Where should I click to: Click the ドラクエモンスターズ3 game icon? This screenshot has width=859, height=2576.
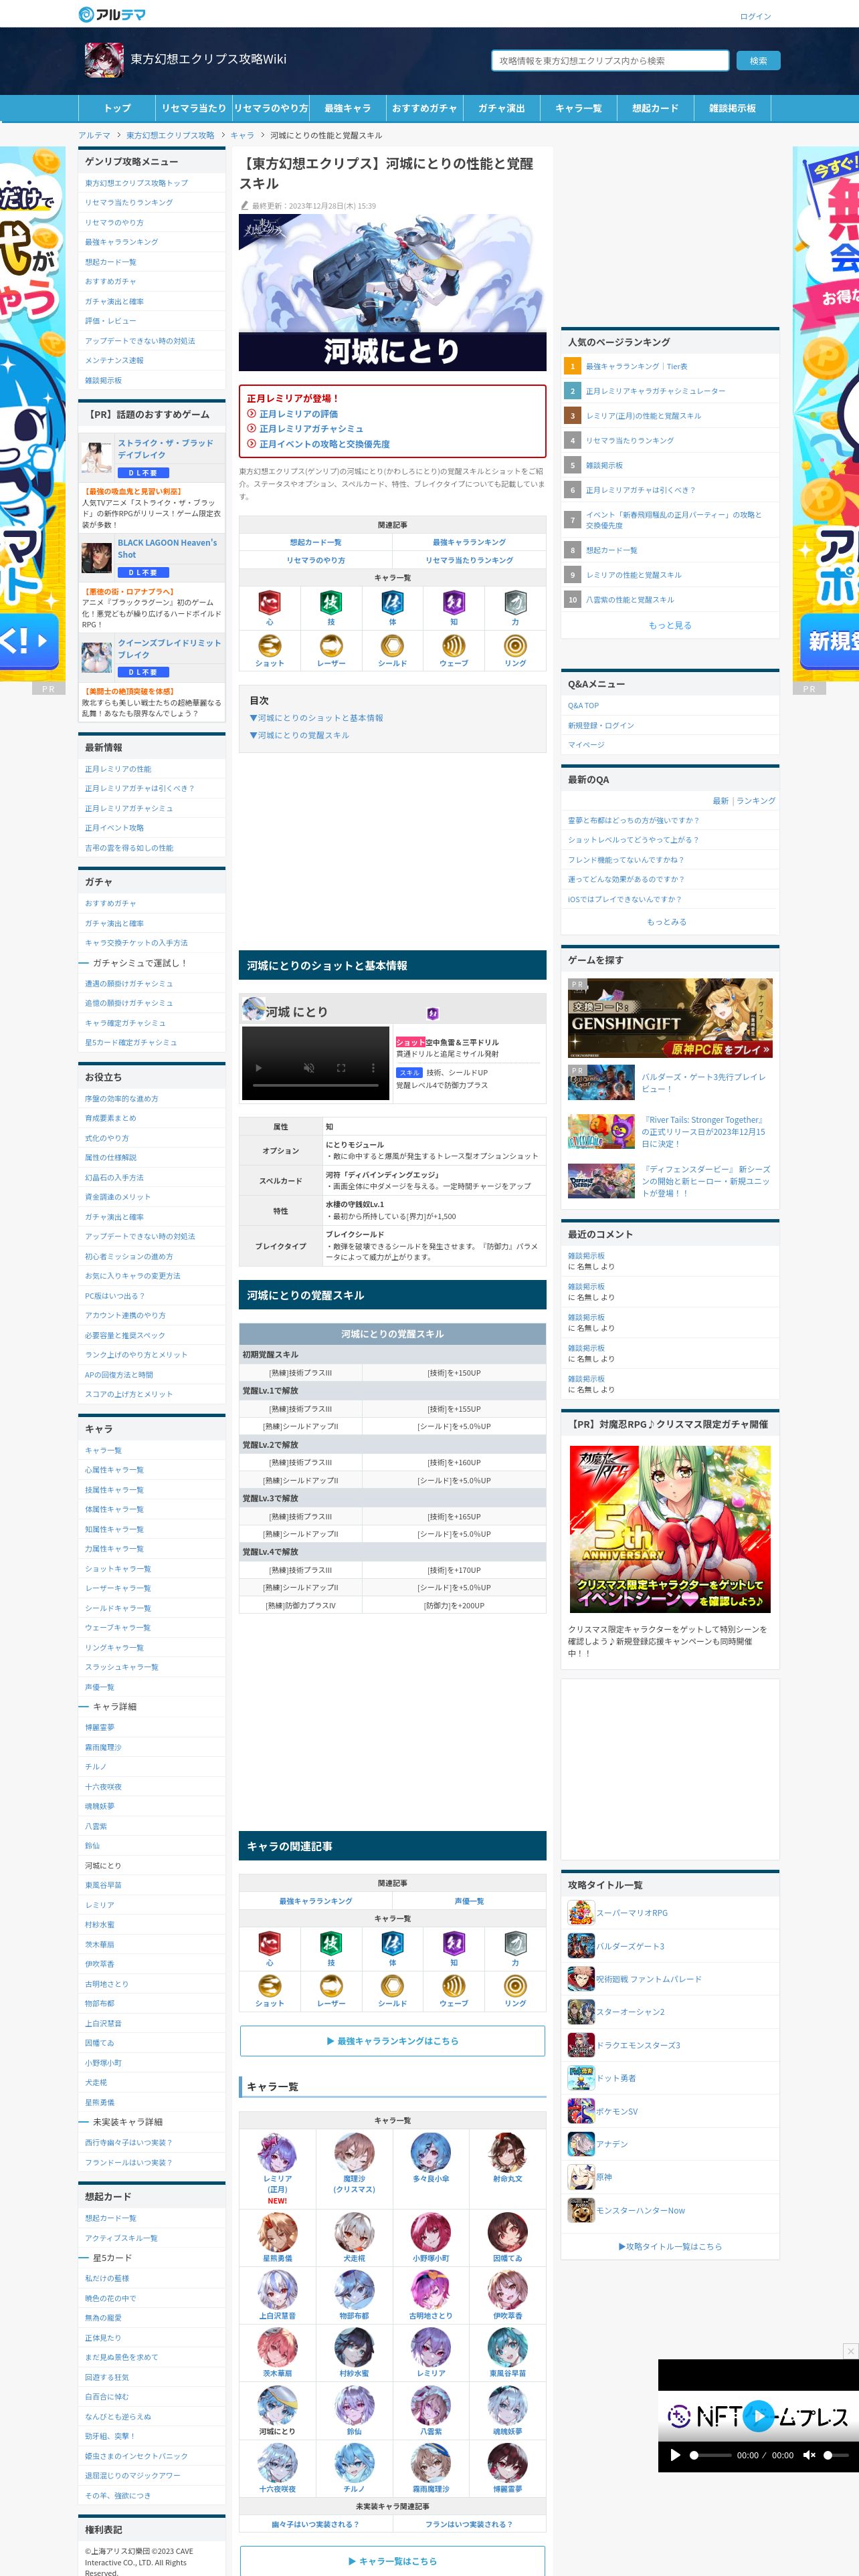tap(581, 2045)
